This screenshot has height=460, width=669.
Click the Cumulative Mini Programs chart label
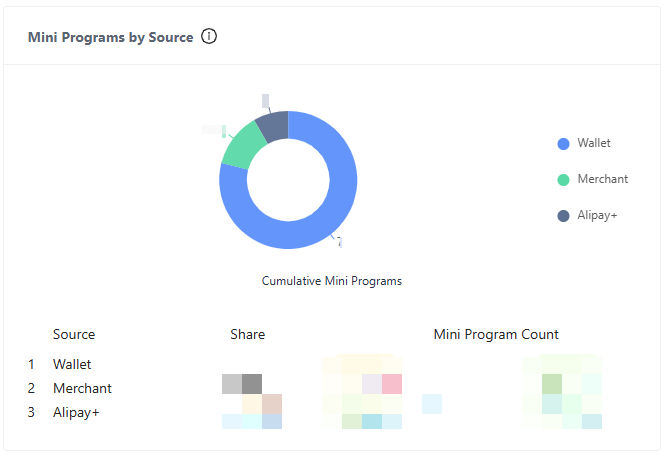332,281
